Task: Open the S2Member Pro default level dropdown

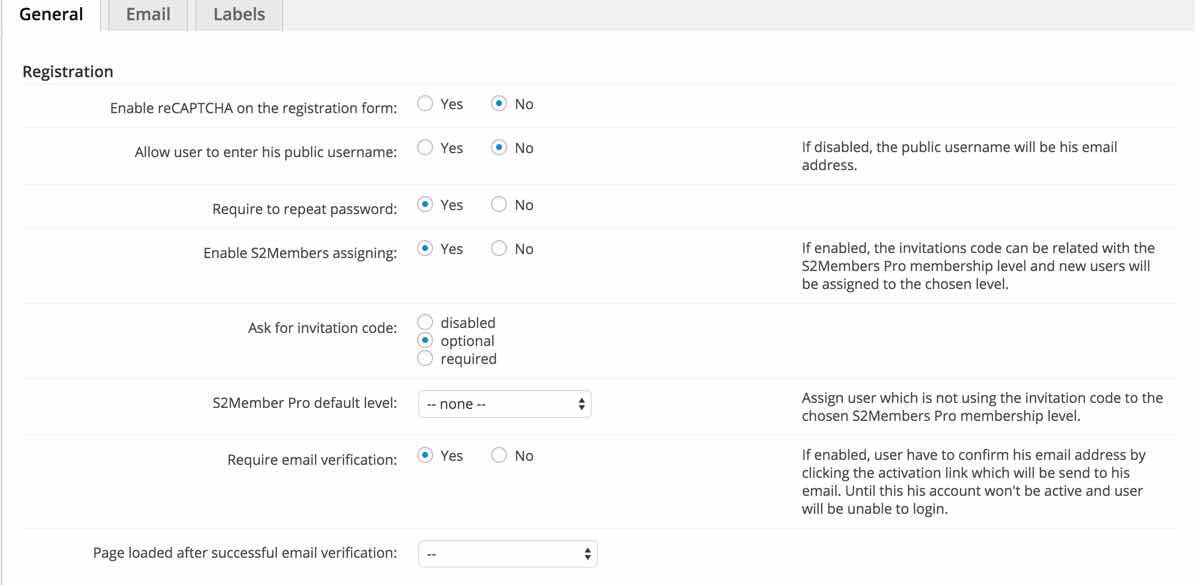Action: pos(506,404)
